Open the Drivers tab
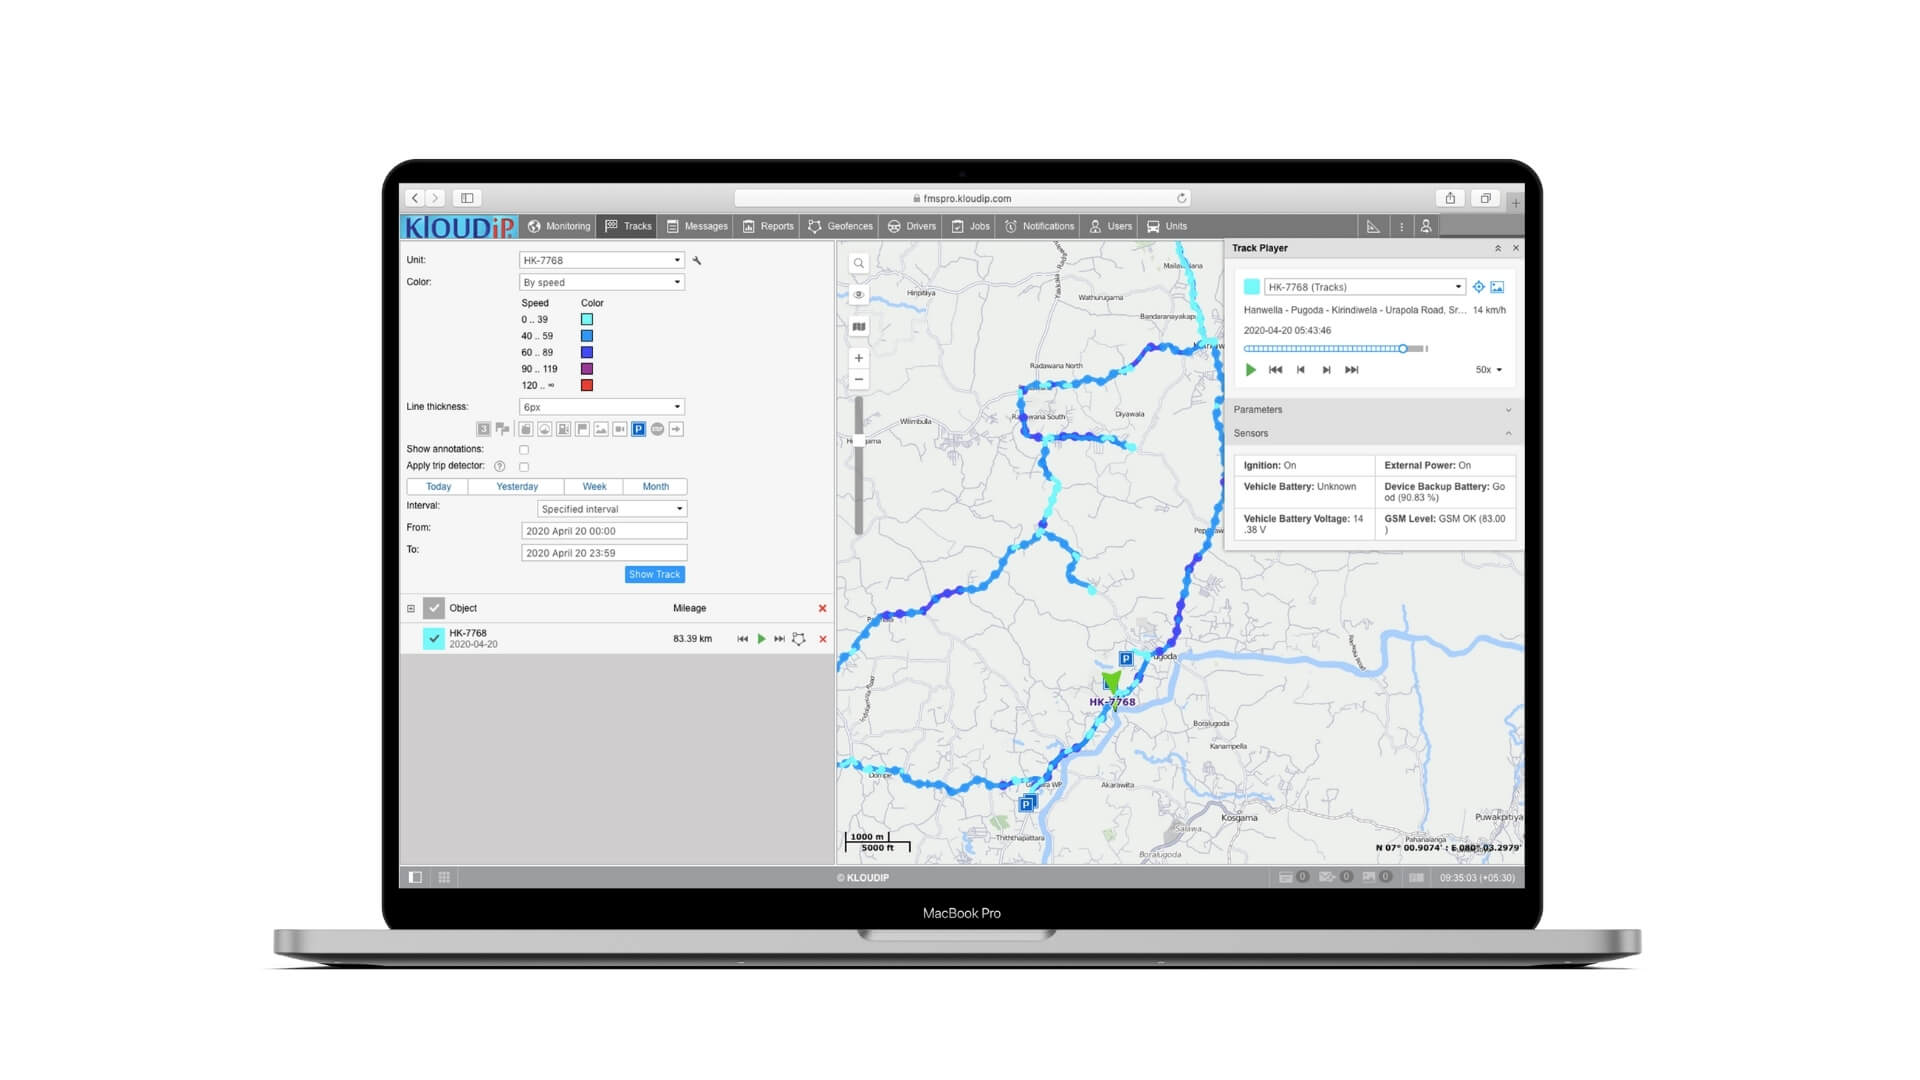This screenshot has width=1920, height=1080. tap(912, 227)
